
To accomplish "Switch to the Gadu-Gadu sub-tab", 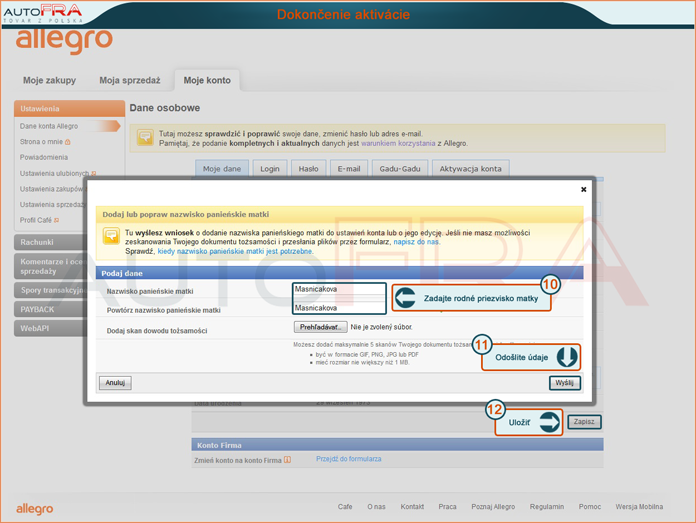I will tap(399, 169).
